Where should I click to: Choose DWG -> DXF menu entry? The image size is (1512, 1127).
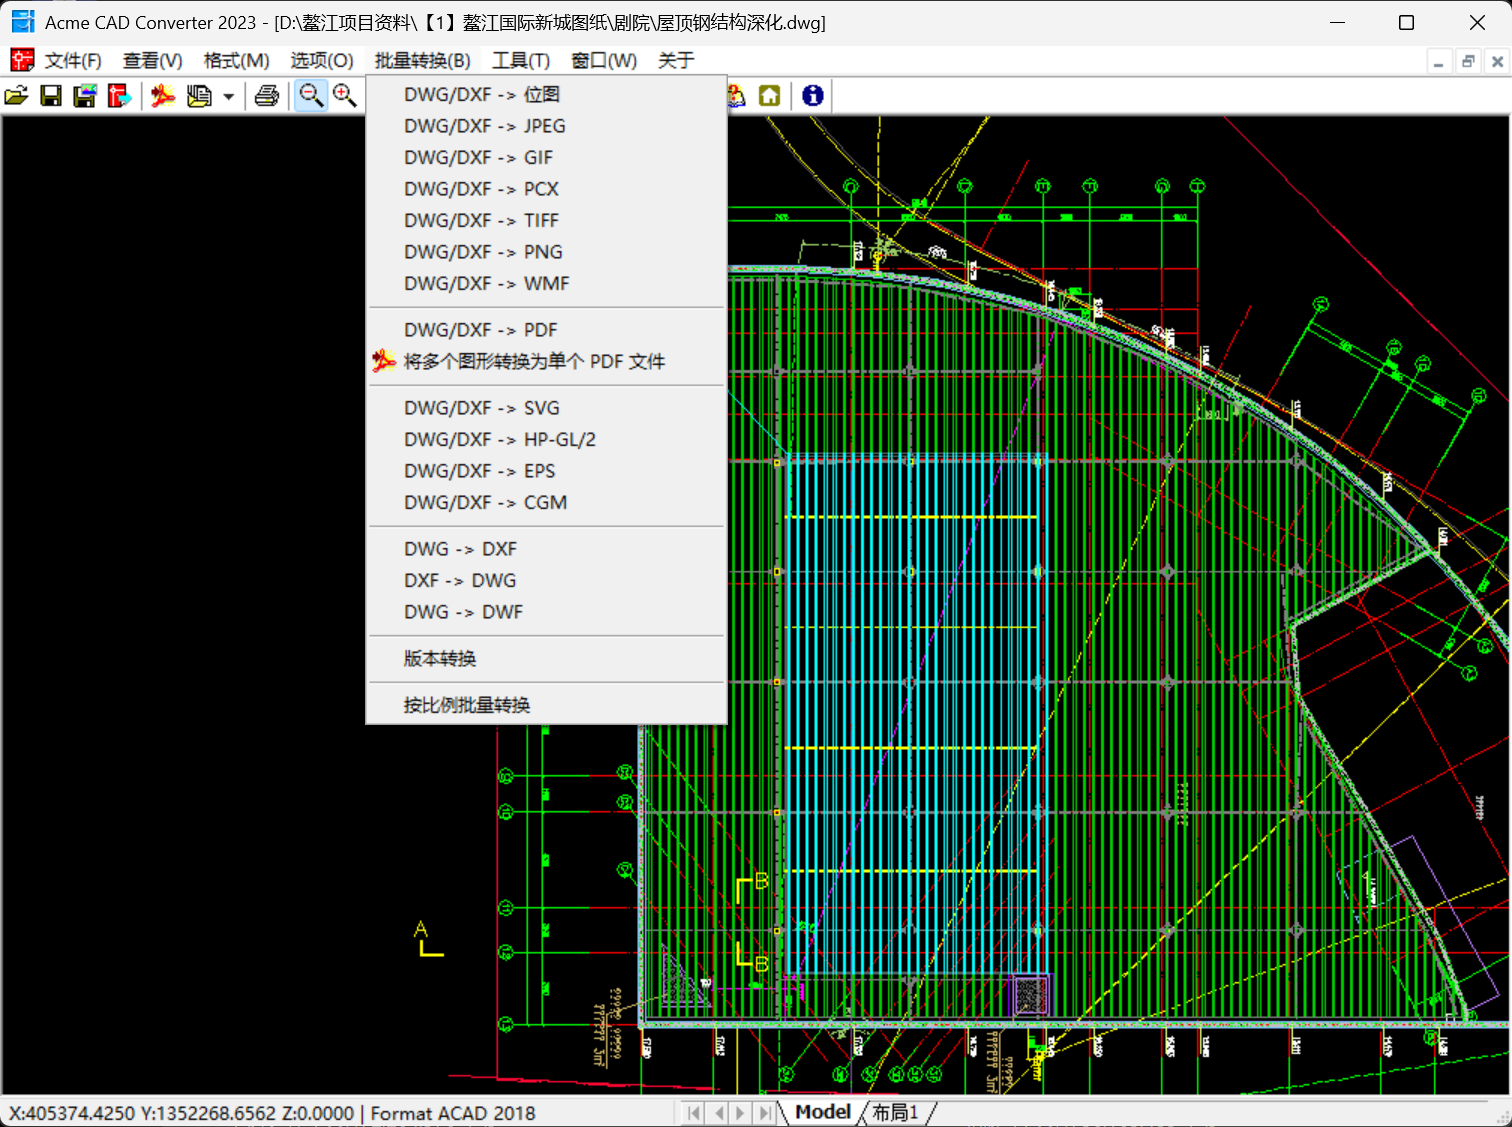coord(546,549)
